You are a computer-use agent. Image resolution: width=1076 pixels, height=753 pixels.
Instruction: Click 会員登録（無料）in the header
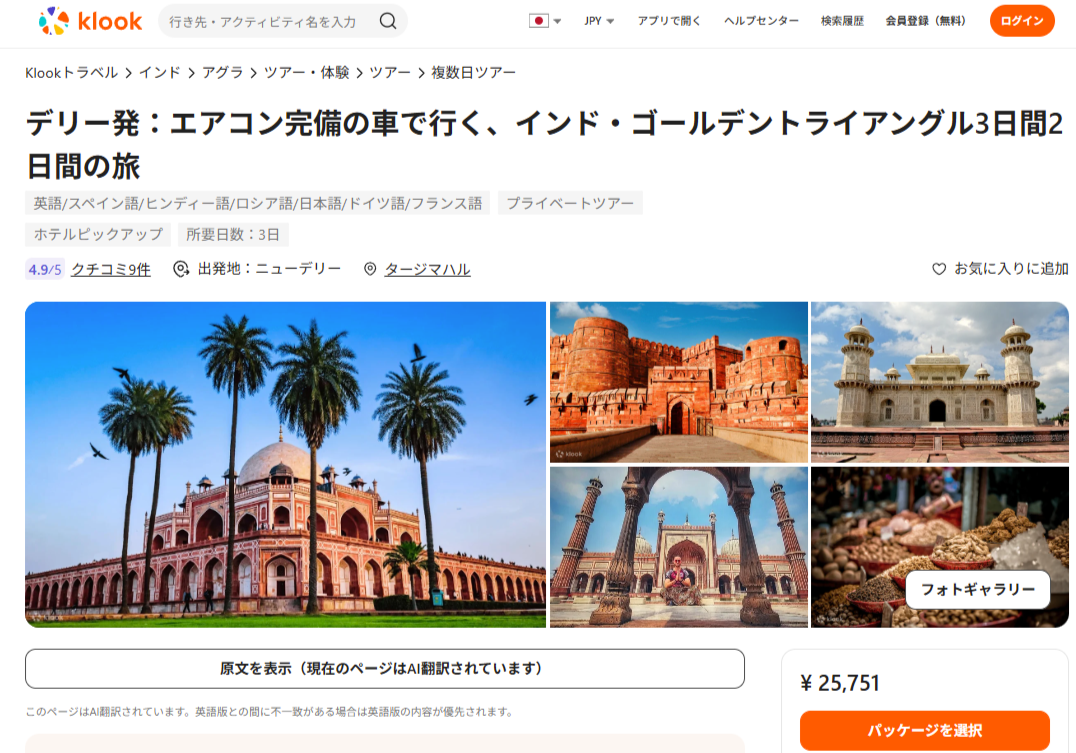pyautogui.click(x=926, y=21)
